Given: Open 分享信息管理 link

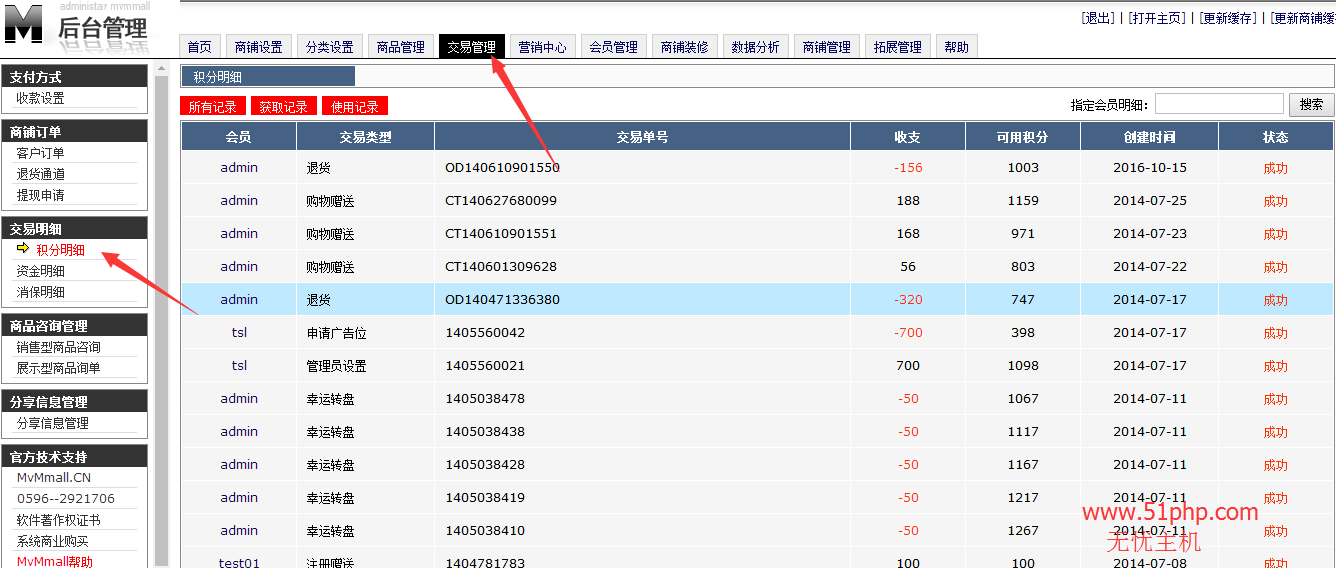Looking at the screenshot, I should click(52, 423).
